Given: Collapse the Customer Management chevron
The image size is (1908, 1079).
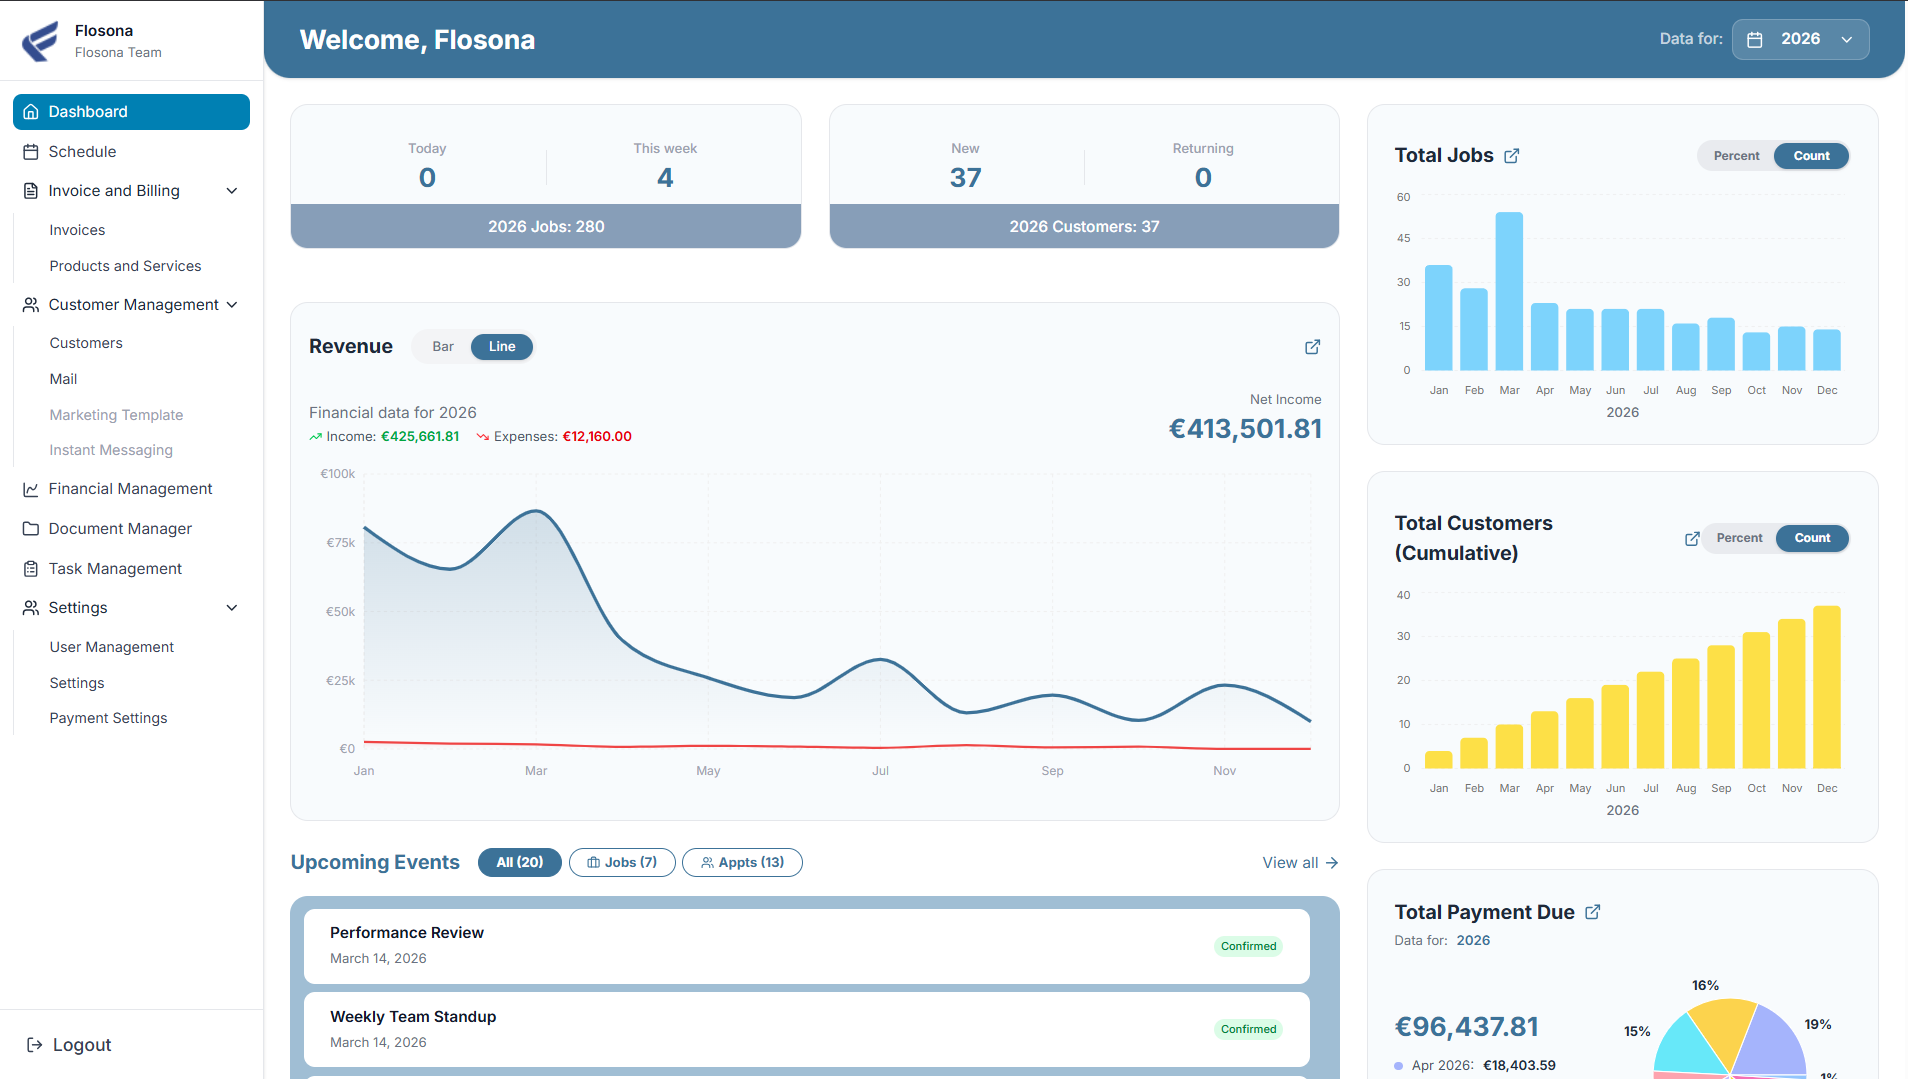Looking at the screenshot, I should click(232, 305).
